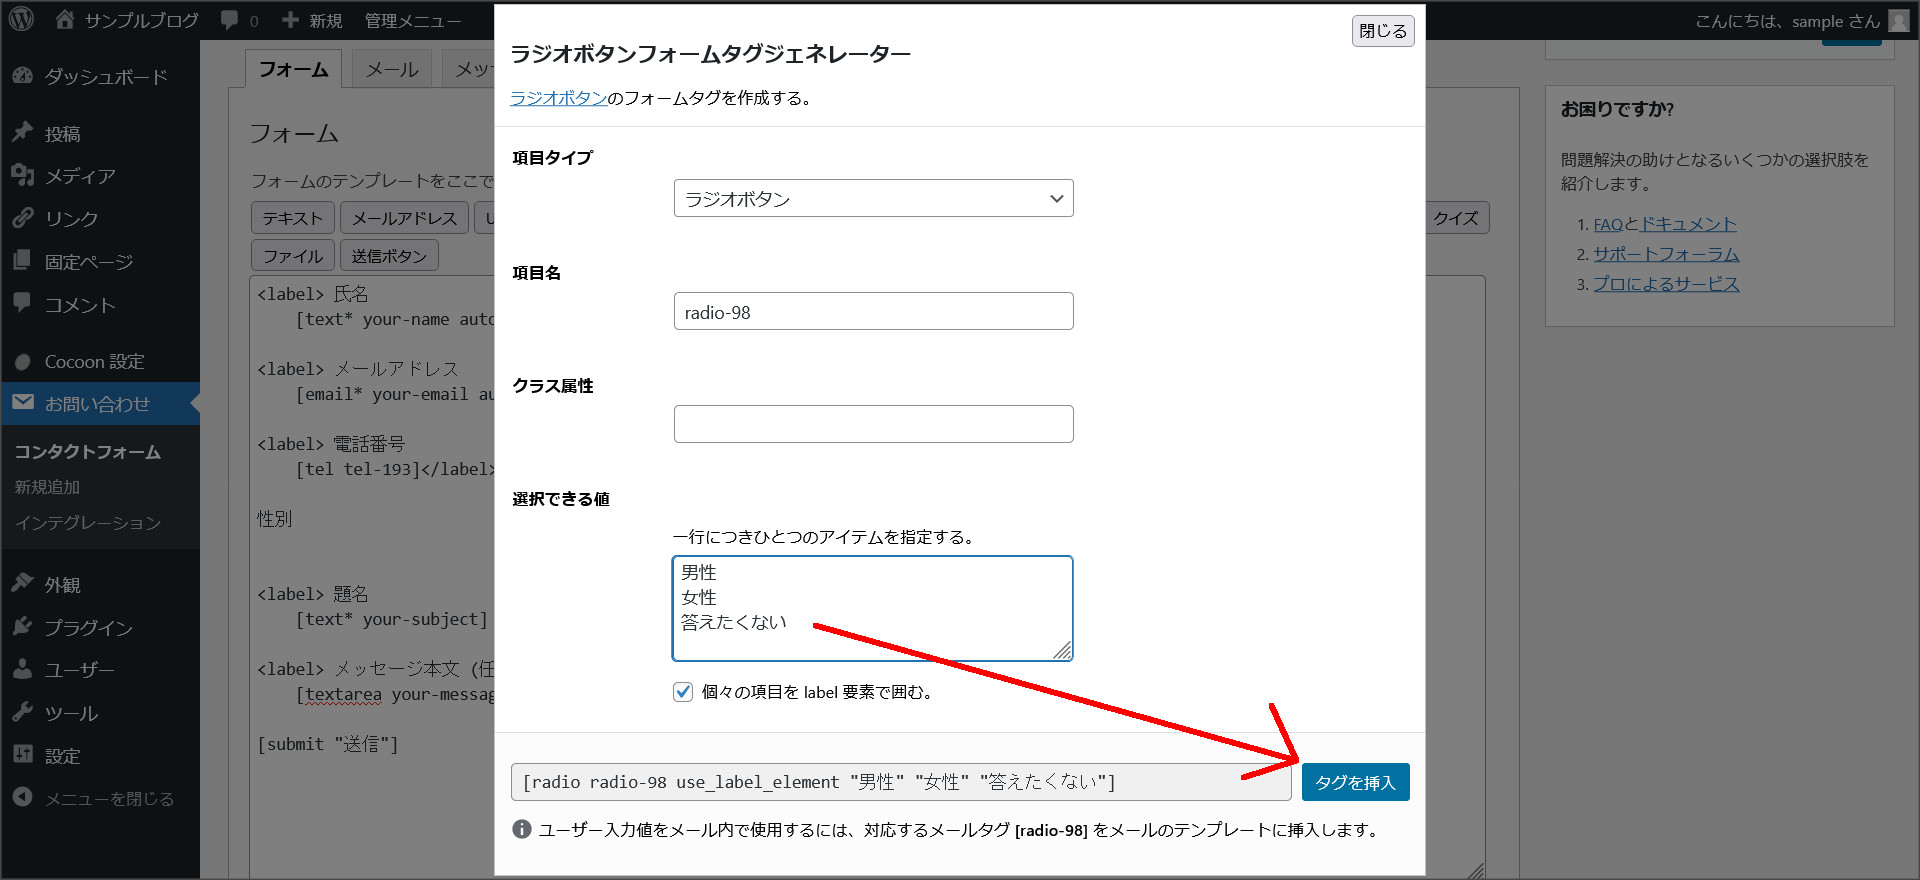Click the 閉じる button in the dialog

1382,31
